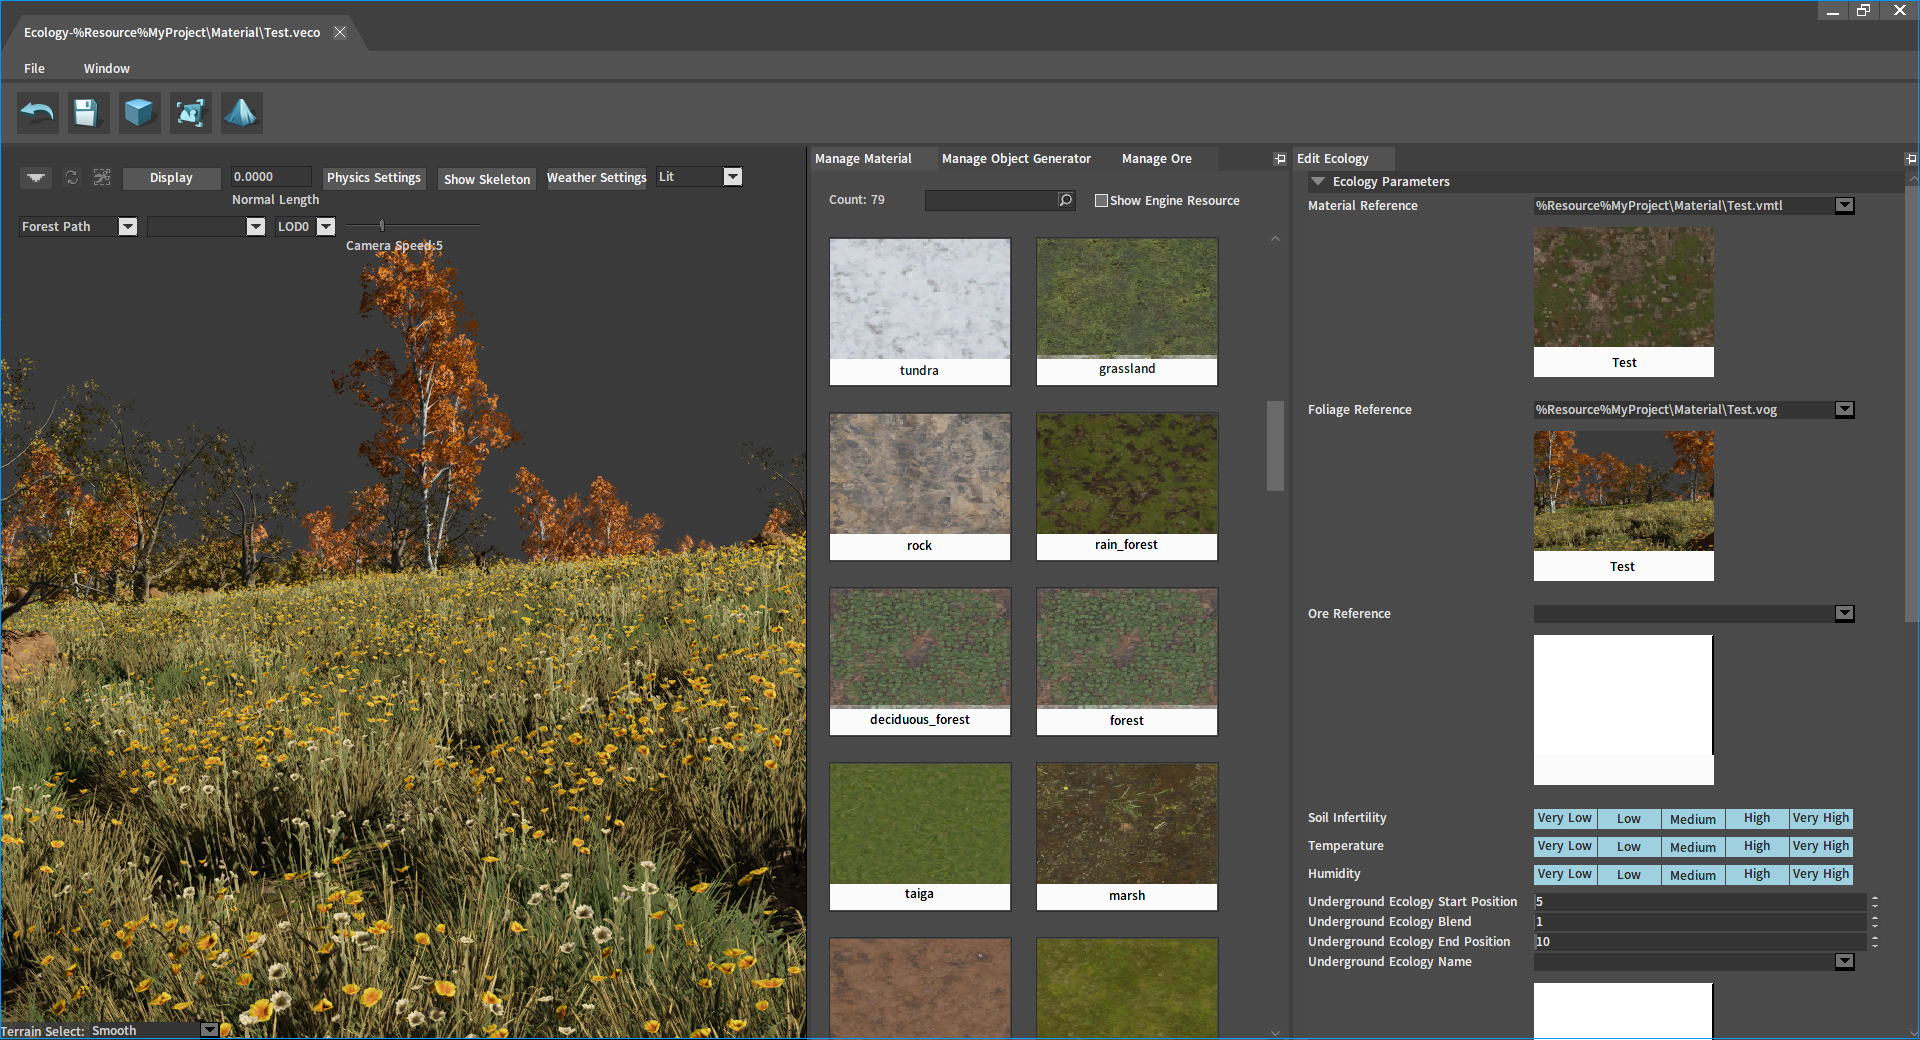
Task: Click the running figure selection icon
Action: [x=102, y=177]
